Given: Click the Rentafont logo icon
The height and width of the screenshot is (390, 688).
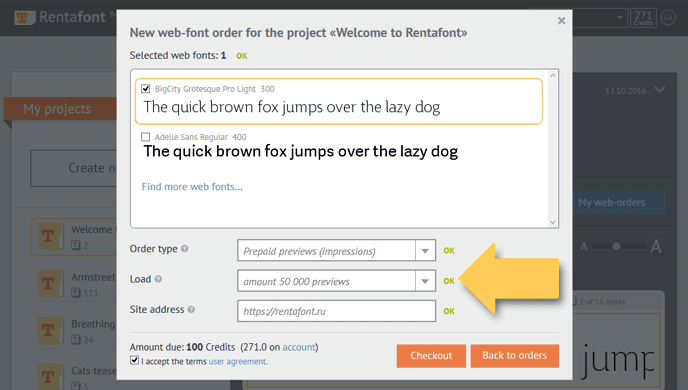Looking at the screenshot, I should 24,18.
